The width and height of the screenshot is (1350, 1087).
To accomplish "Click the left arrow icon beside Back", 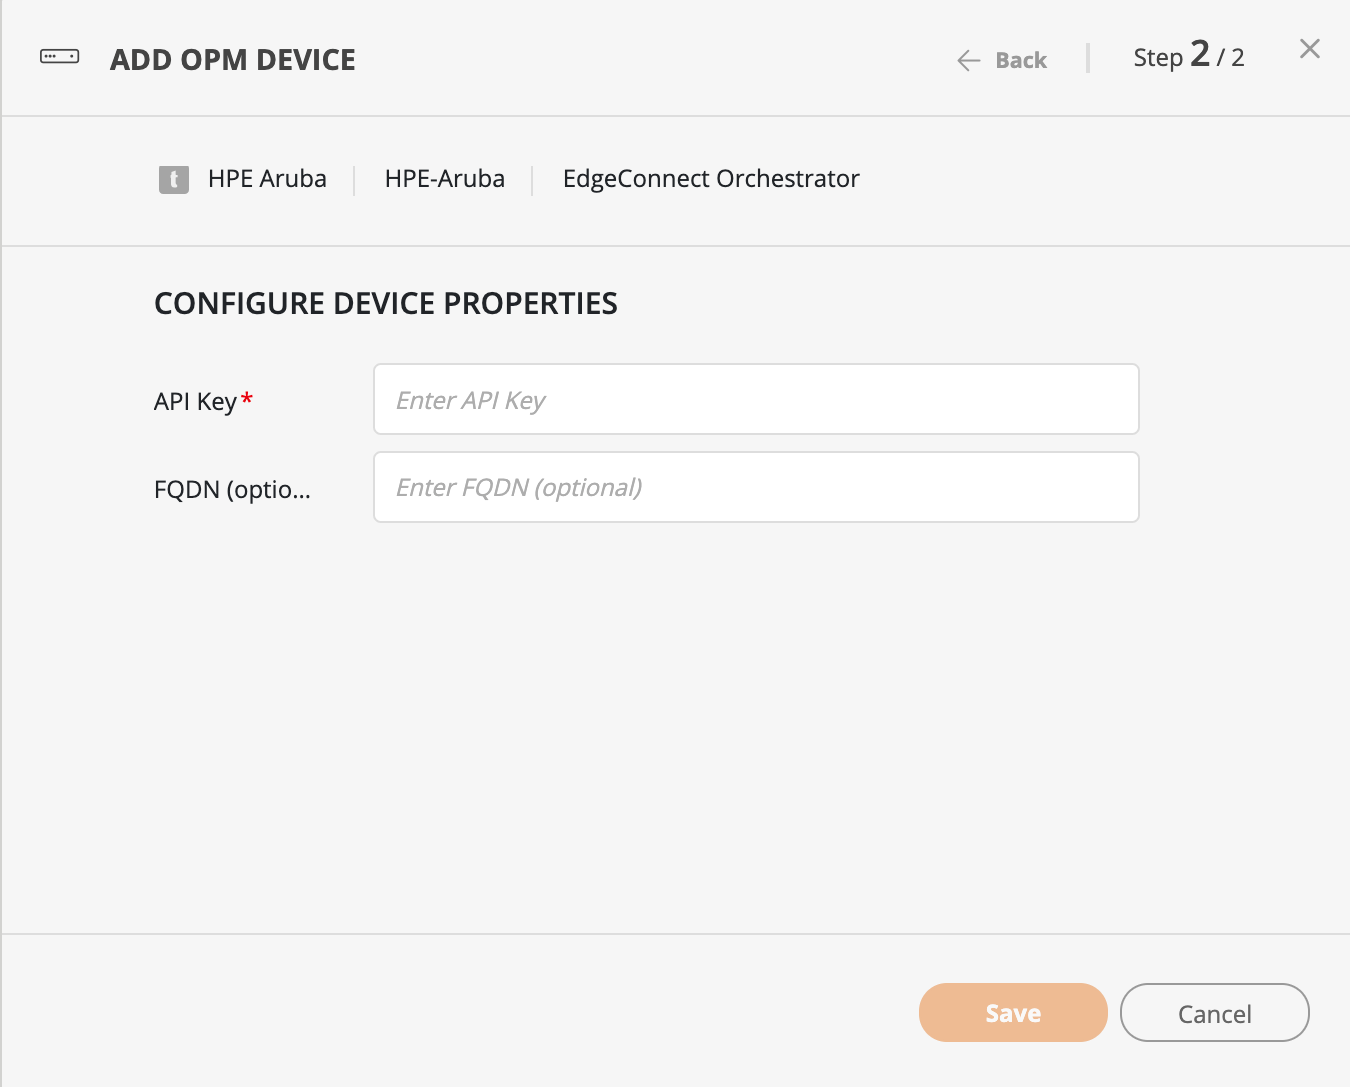I will click(968, 61).
